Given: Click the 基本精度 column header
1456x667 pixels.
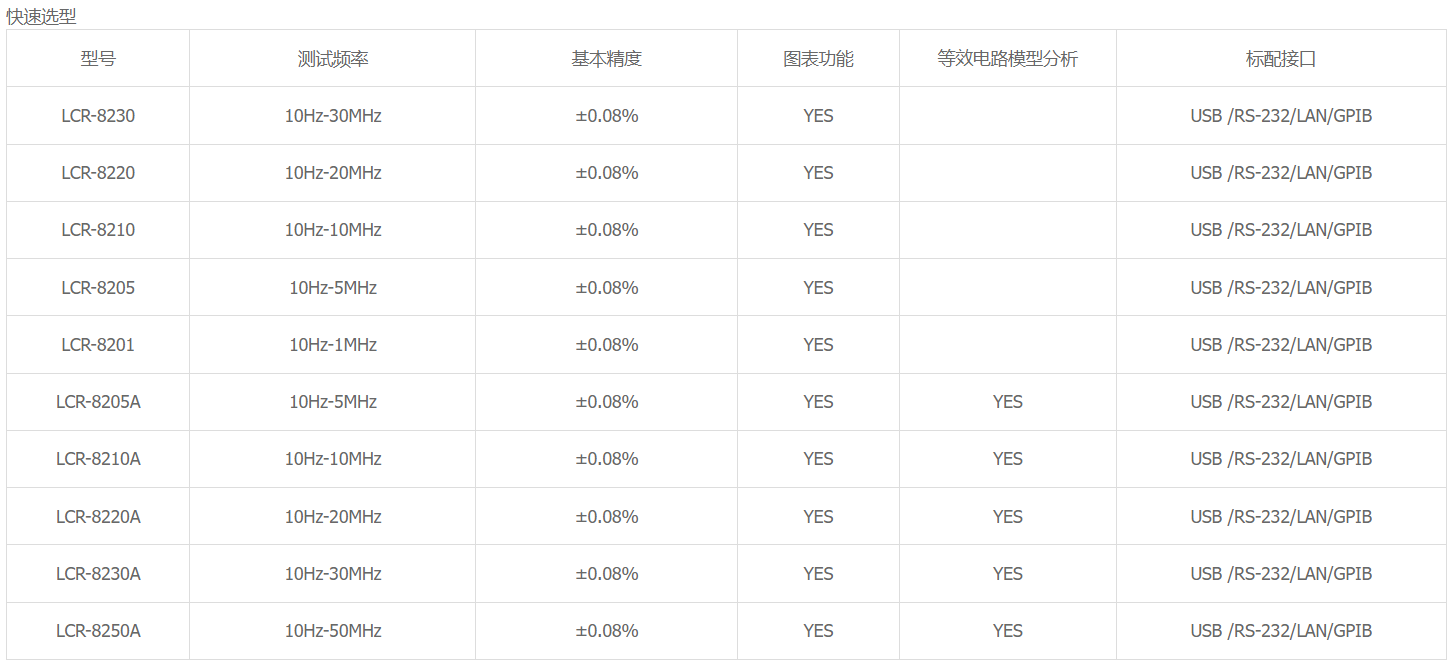Looking at the screenshot, I should 607,59.
